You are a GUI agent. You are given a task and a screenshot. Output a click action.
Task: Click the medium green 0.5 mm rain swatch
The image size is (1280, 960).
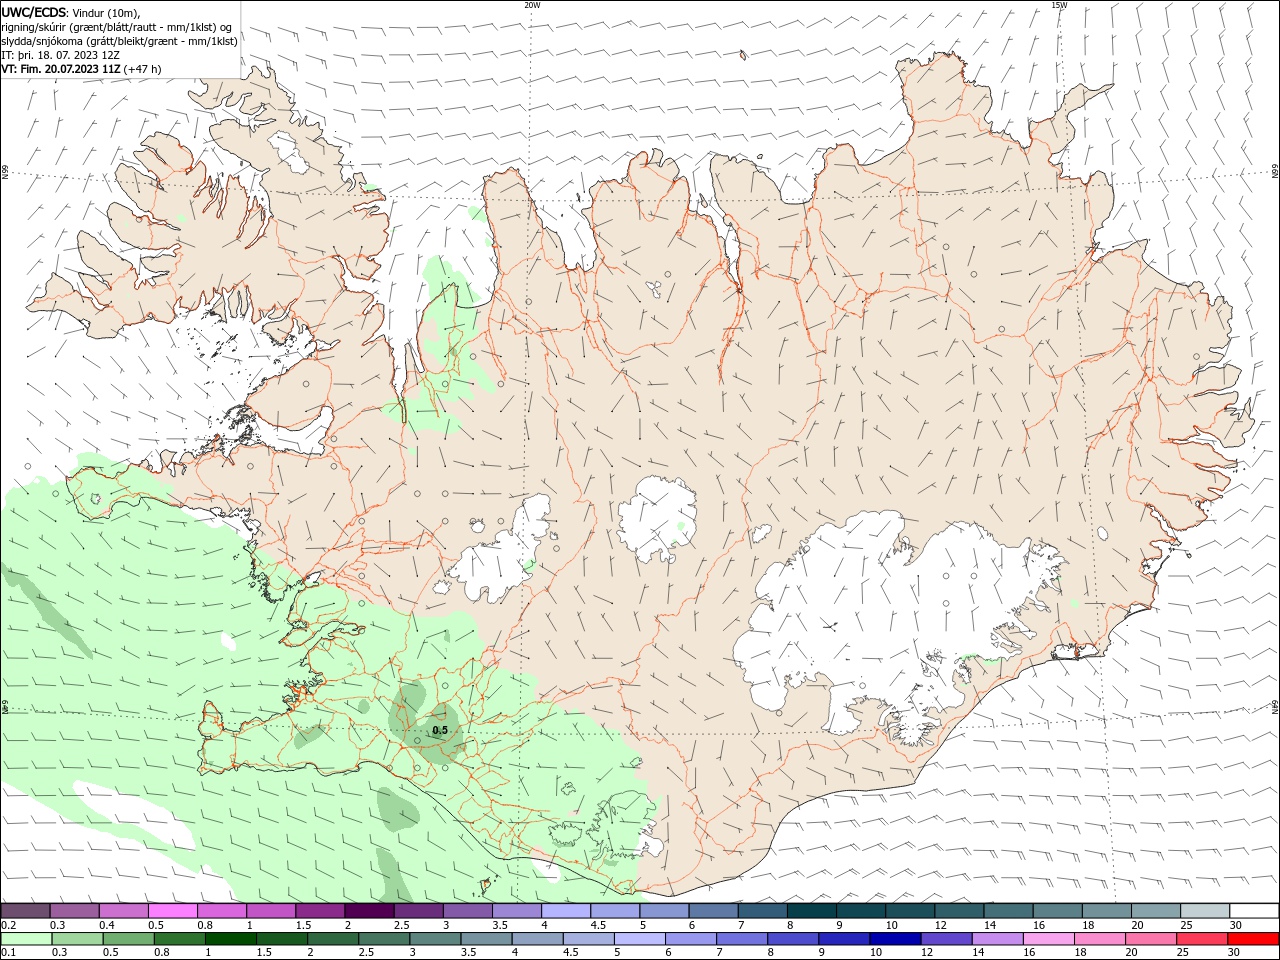(x=128, y=939)
